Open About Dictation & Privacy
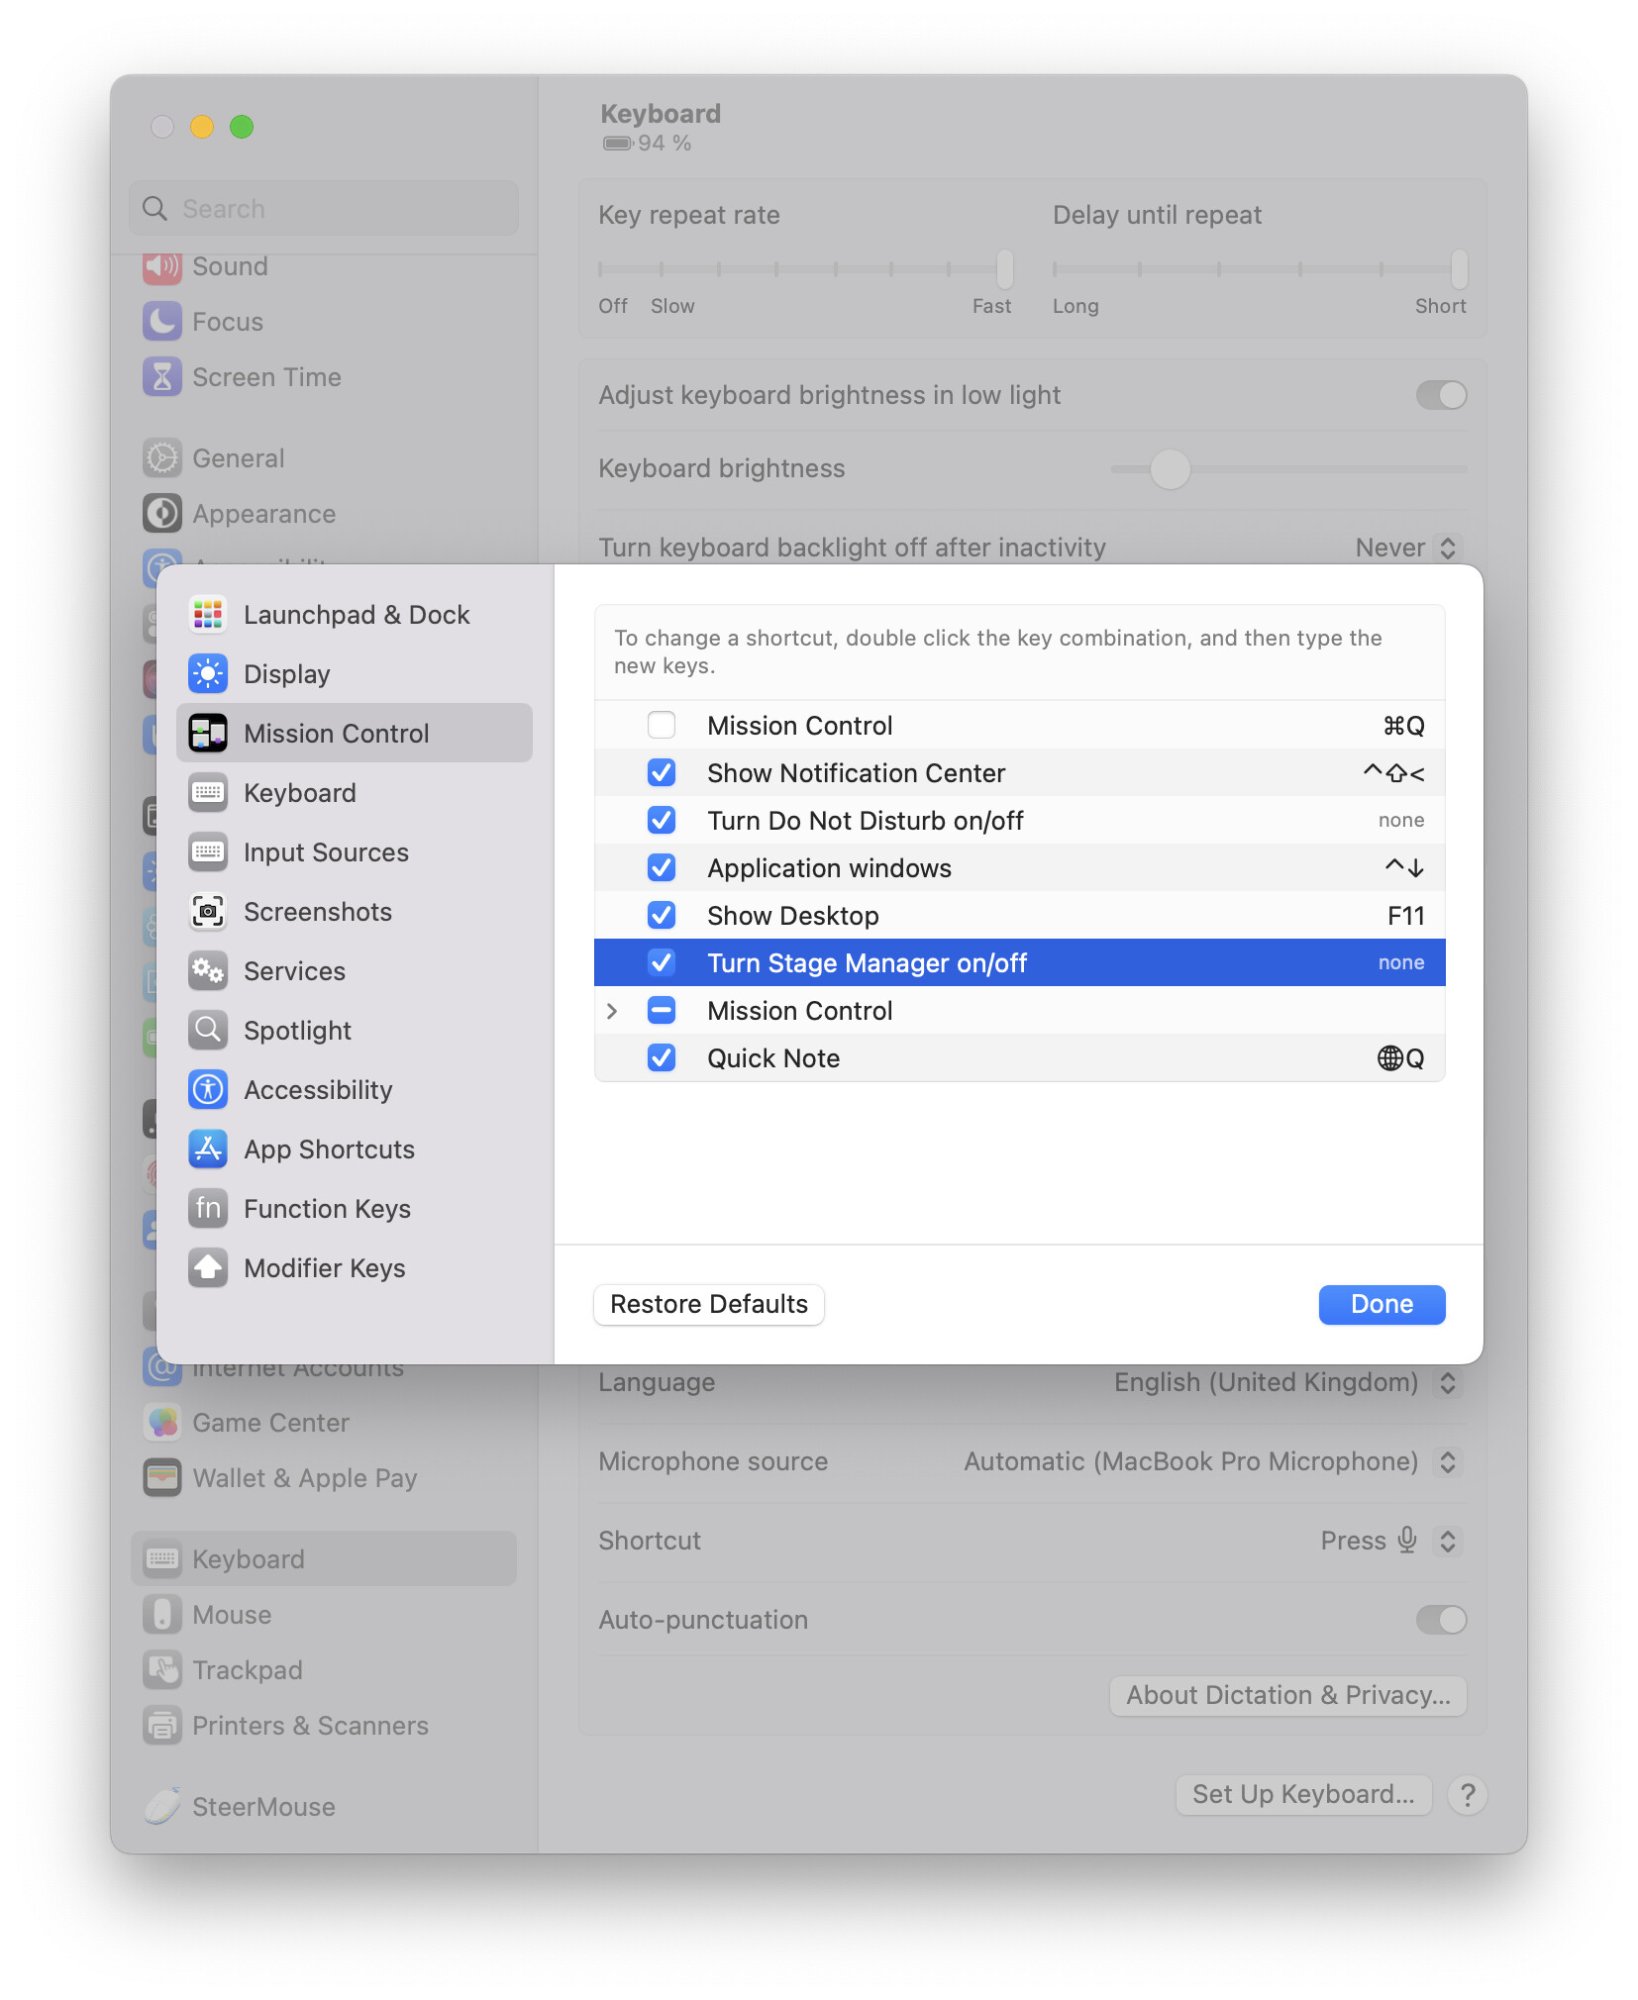 point(1288,1695)
